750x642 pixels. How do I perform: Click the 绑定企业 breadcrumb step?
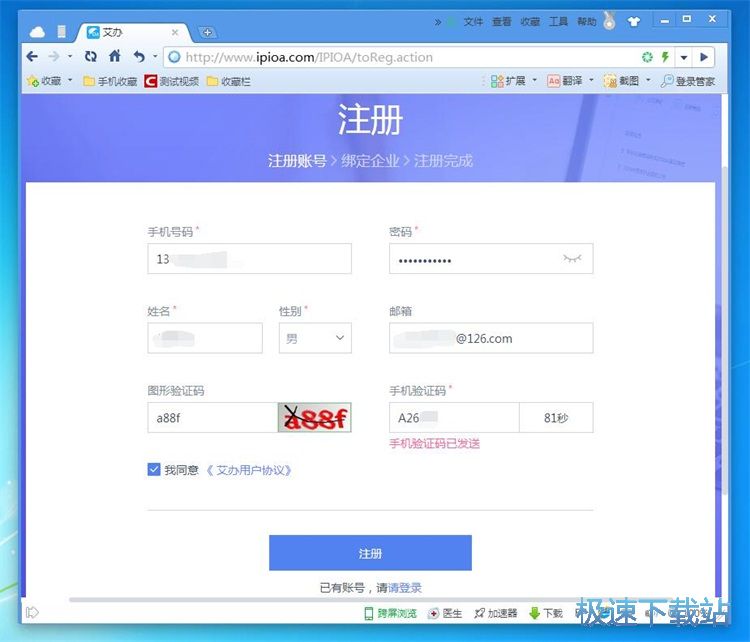370,161
